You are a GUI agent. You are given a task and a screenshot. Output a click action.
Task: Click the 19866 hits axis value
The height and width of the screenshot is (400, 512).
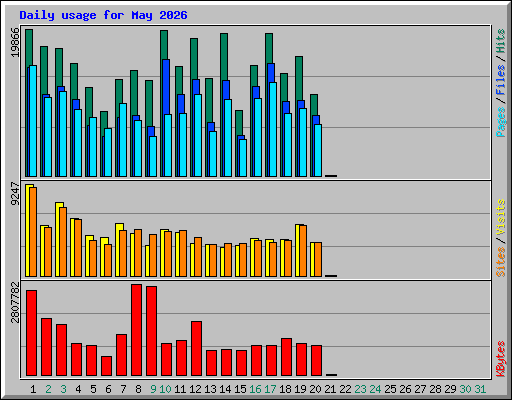click(15, 42)
